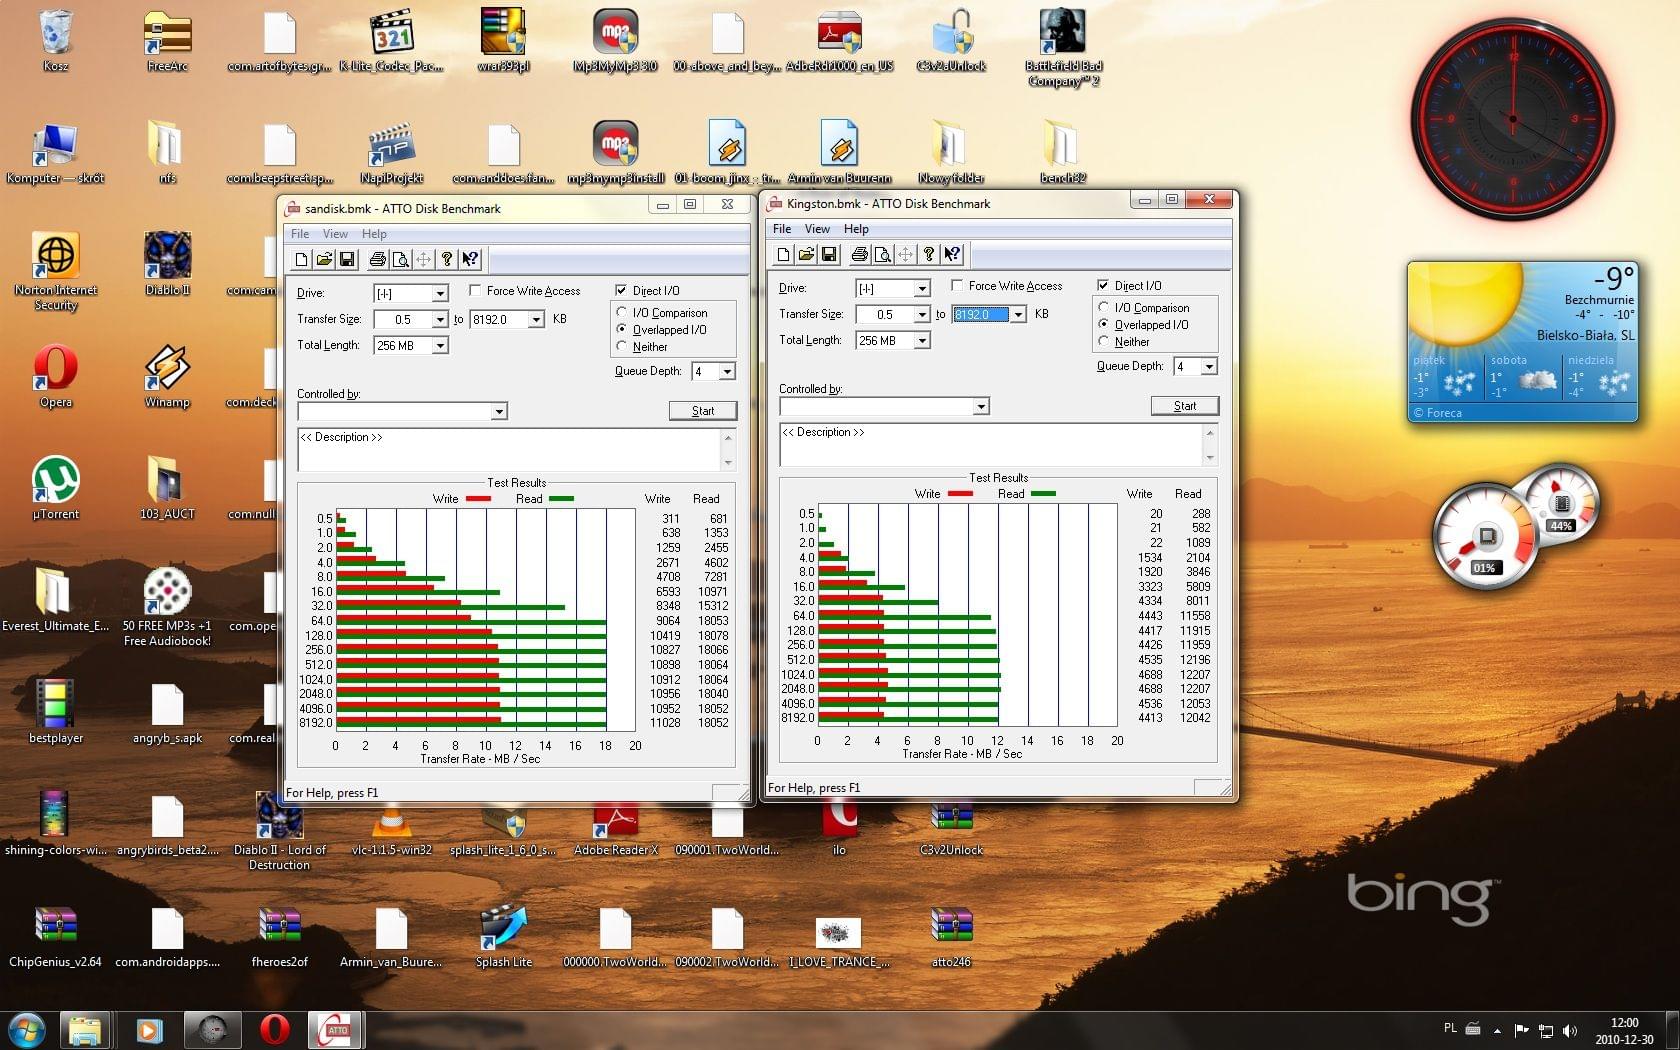Screen dimensions: 1680x1050
Task: Click New document icon in sandisk window
Action: pos(301,260)
